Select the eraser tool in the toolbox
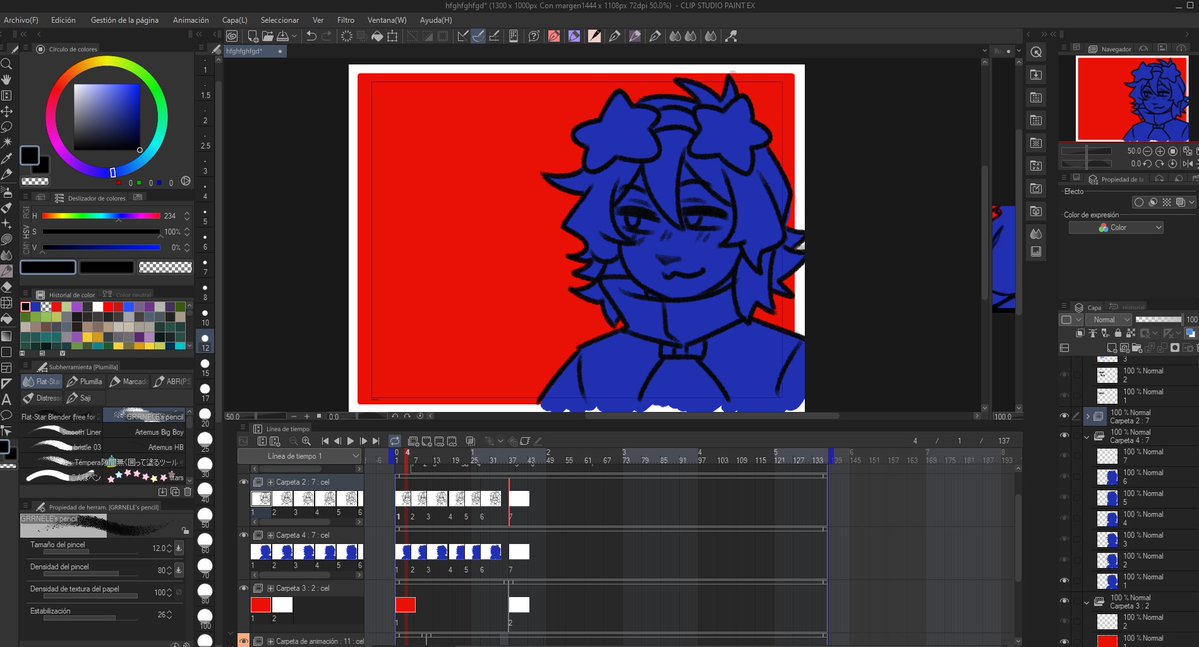The image size is (1199, 647). point(6,286)
